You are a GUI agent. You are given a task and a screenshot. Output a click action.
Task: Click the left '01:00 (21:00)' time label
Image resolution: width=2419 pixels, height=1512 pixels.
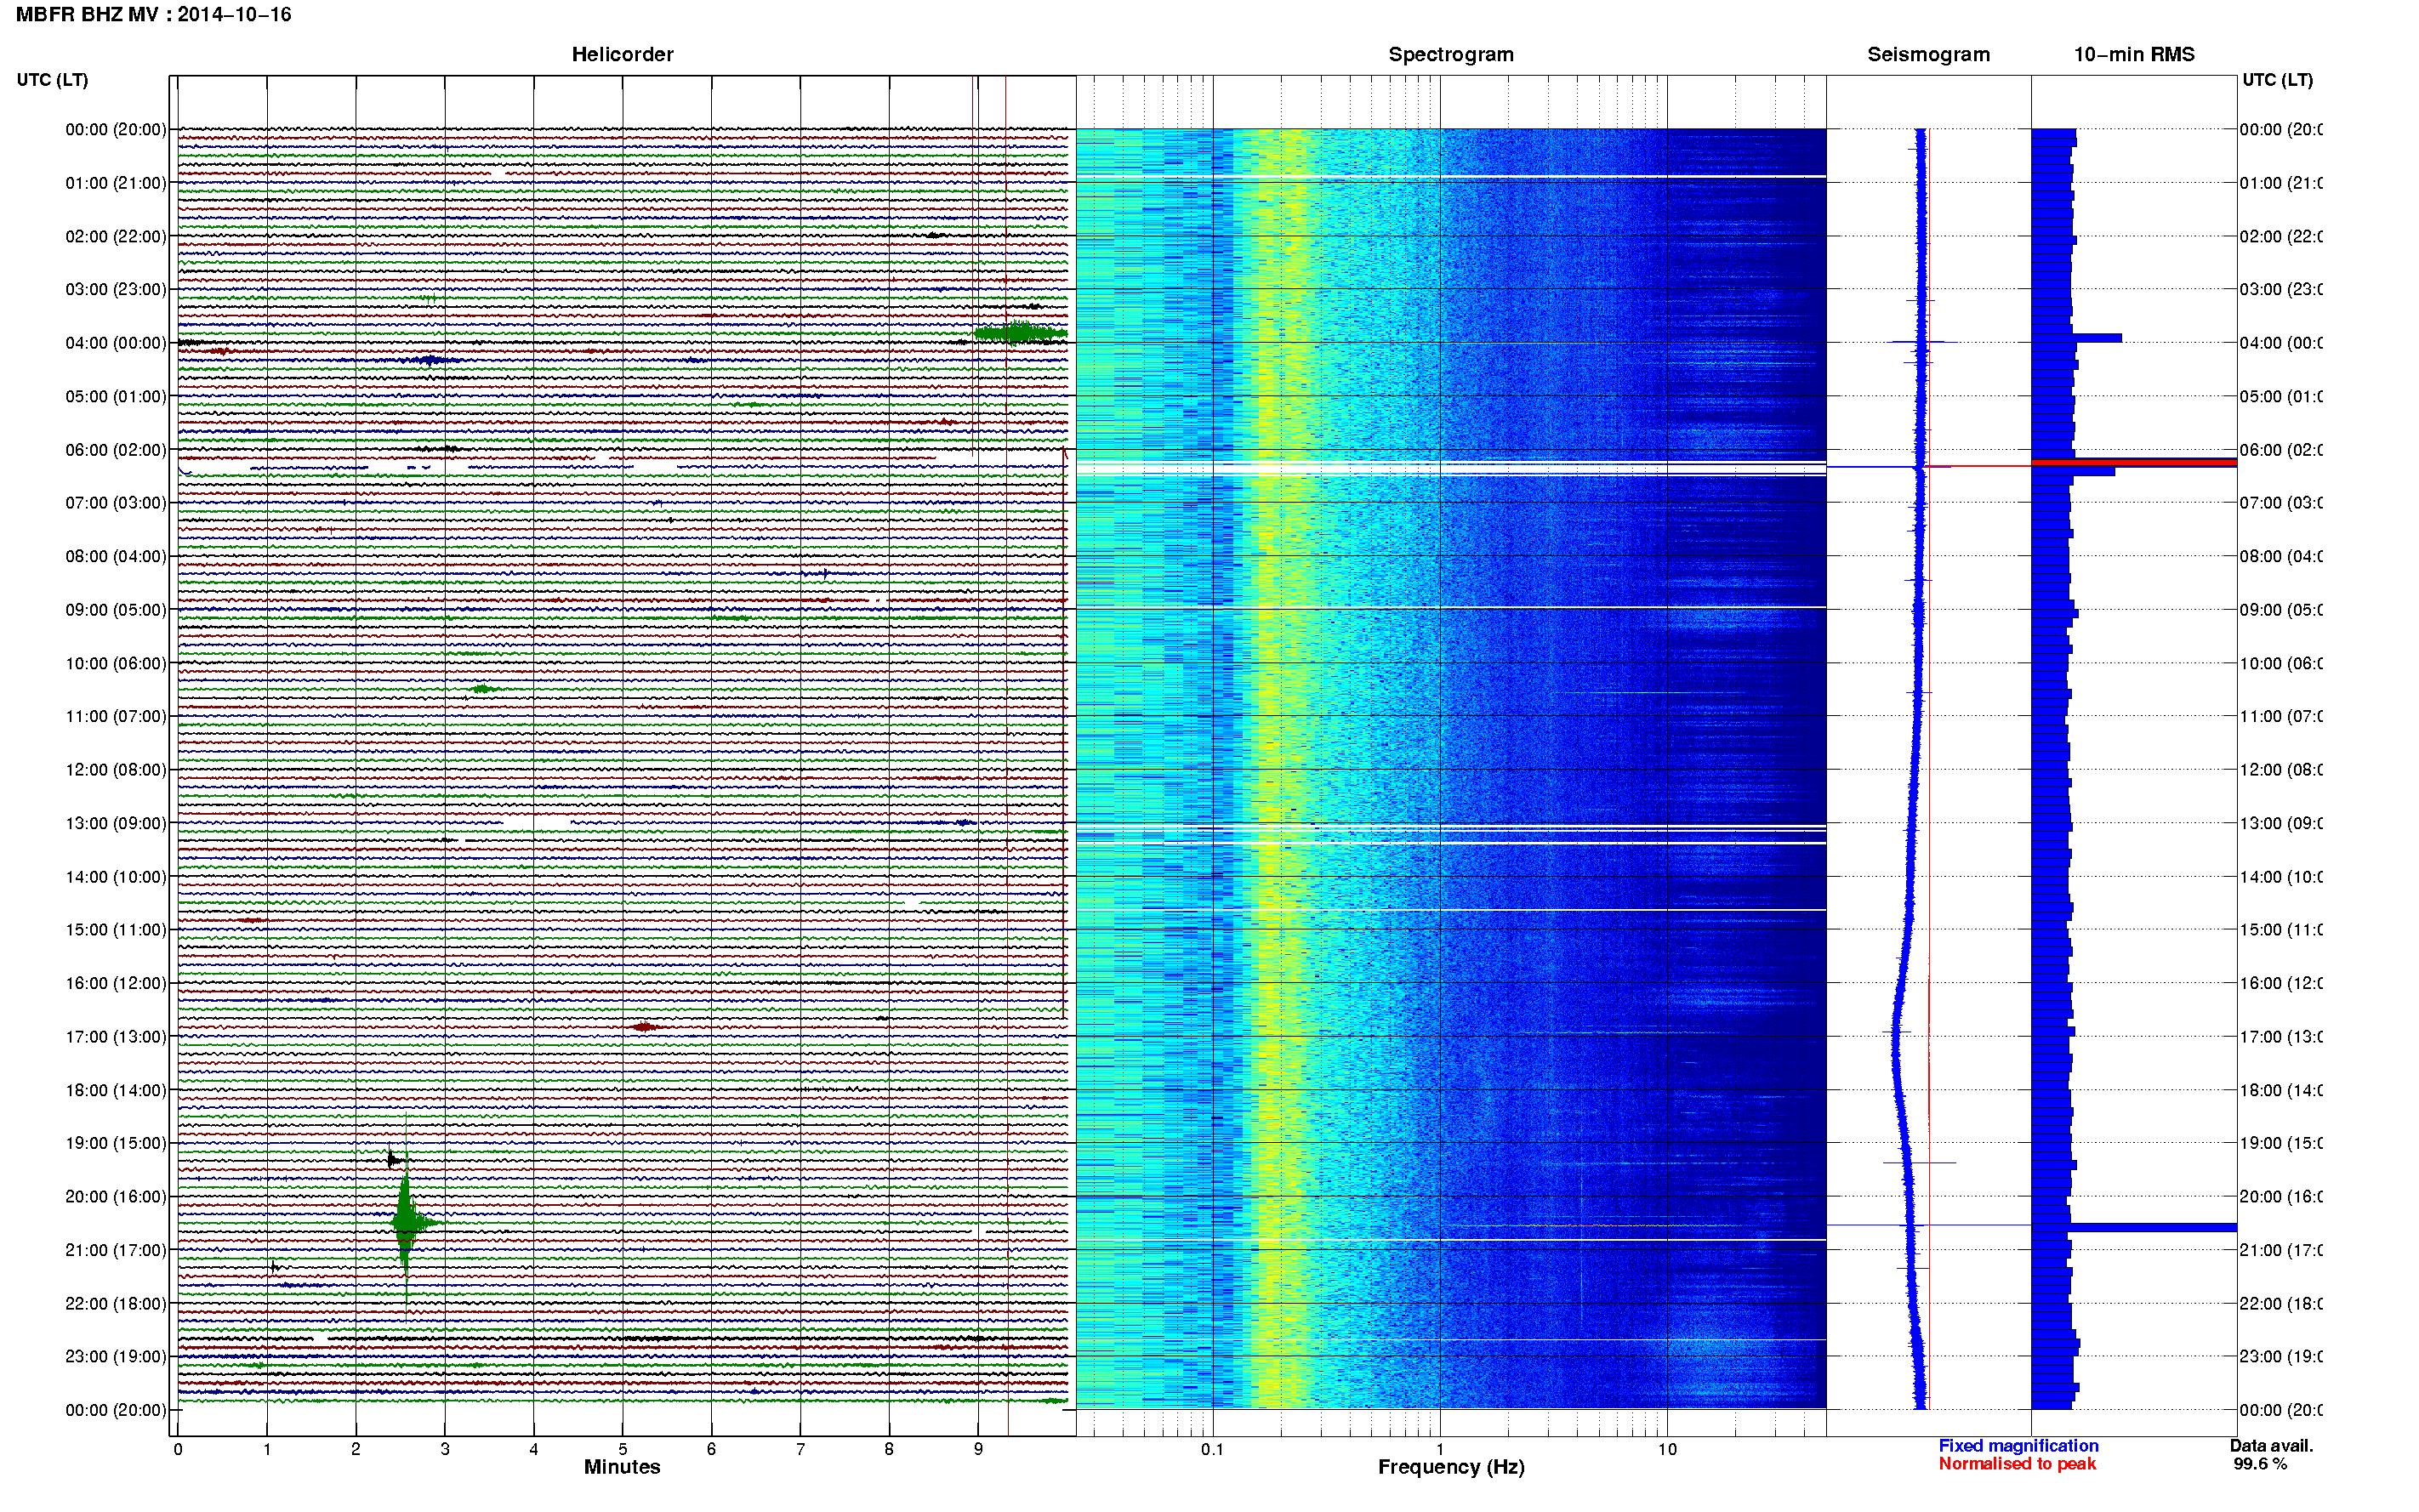116,183
